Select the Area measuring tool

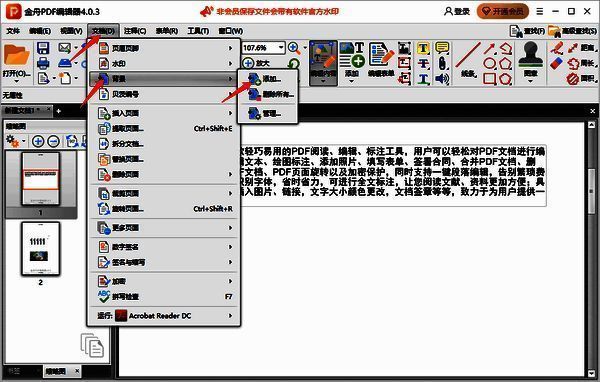tap(581, 78)
